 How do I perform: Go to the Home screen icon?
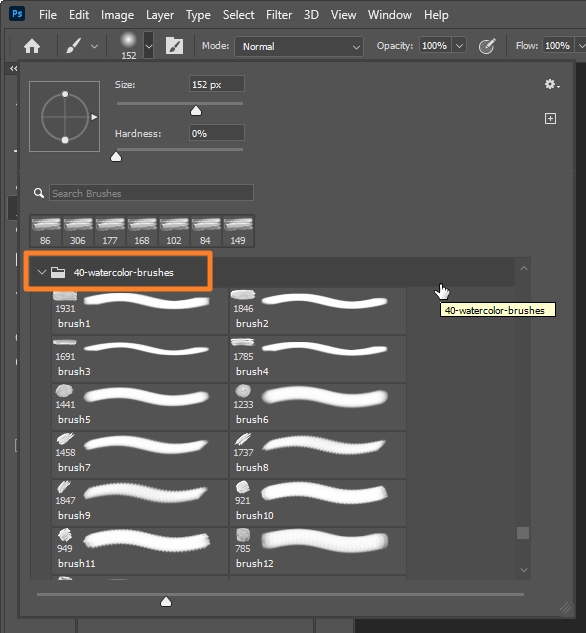pyautogui.click(x=32, y=46)
